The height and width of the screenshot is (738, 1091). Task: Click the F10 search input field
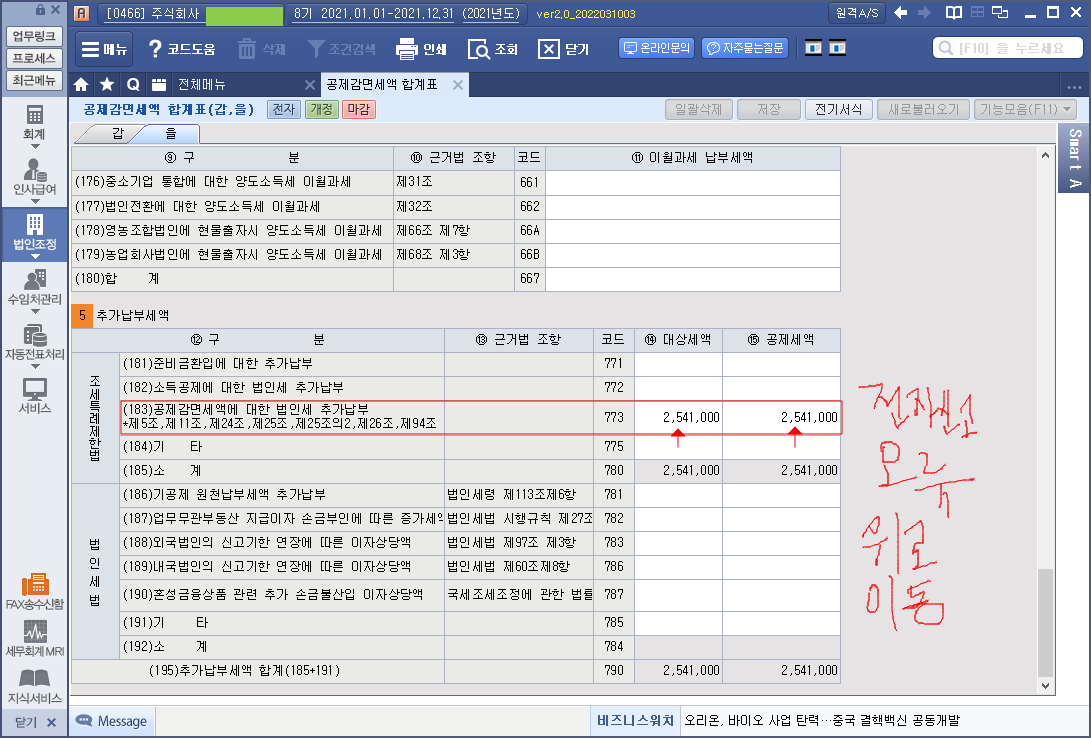[1008, 48]
